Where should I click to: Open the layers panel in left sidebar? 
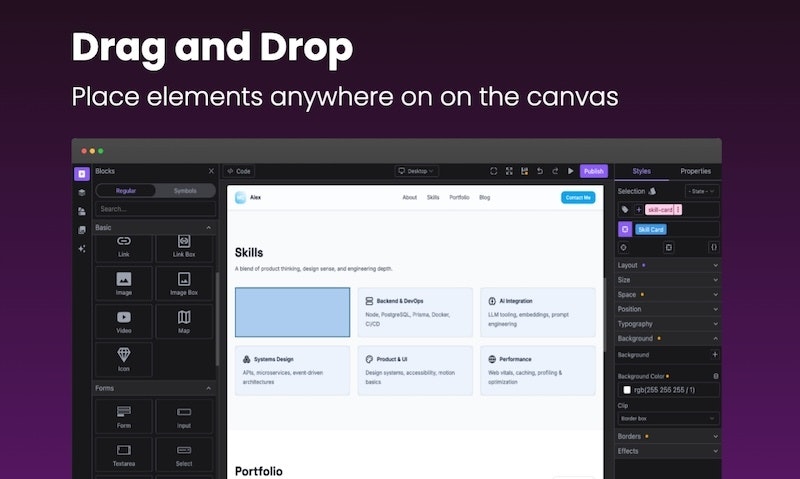tap(81, 192)
